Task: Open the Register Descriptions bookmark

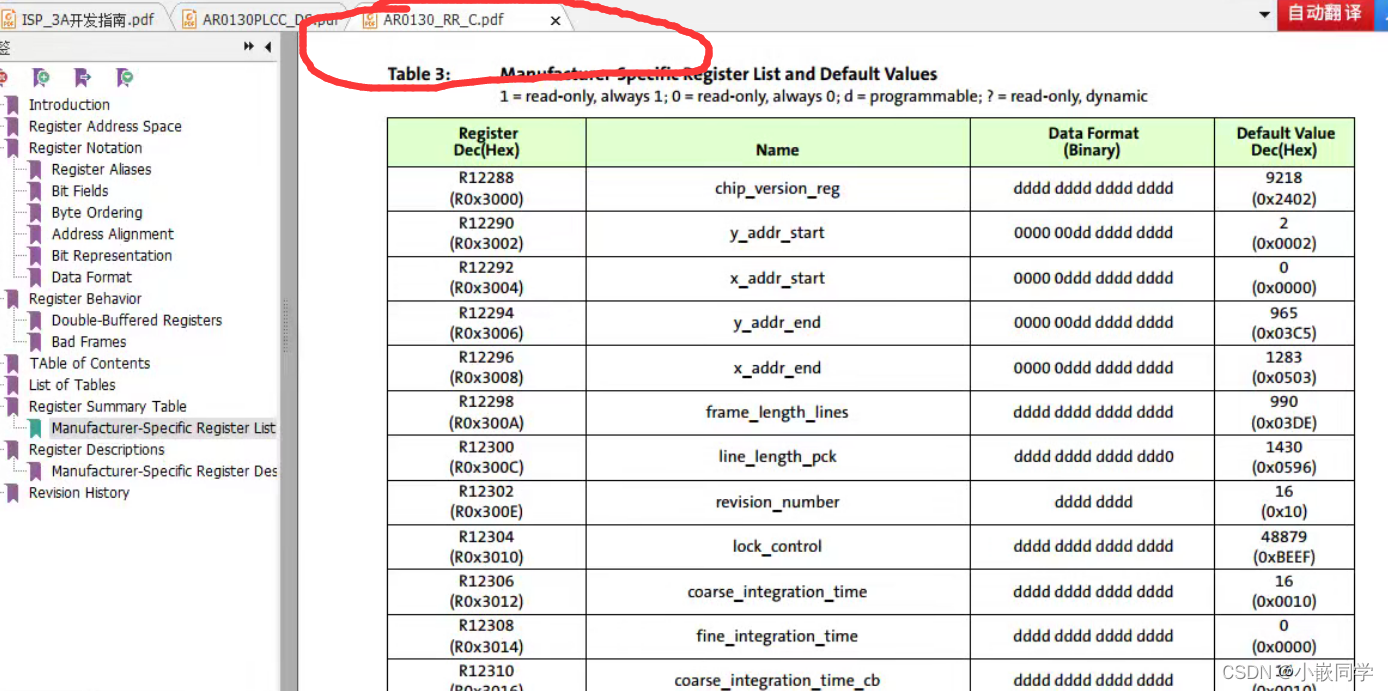Action: [96, 450]
